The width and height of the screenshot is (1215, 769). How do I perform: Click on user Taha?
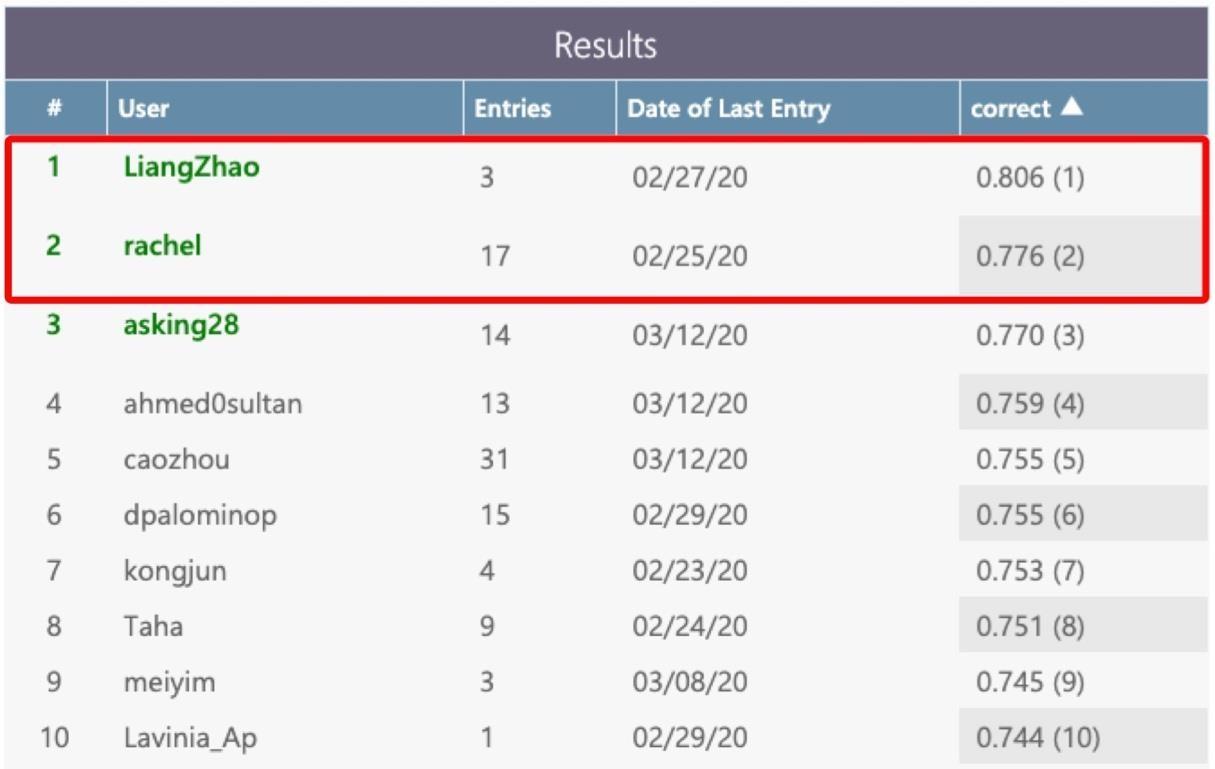(x=153, y=627)
